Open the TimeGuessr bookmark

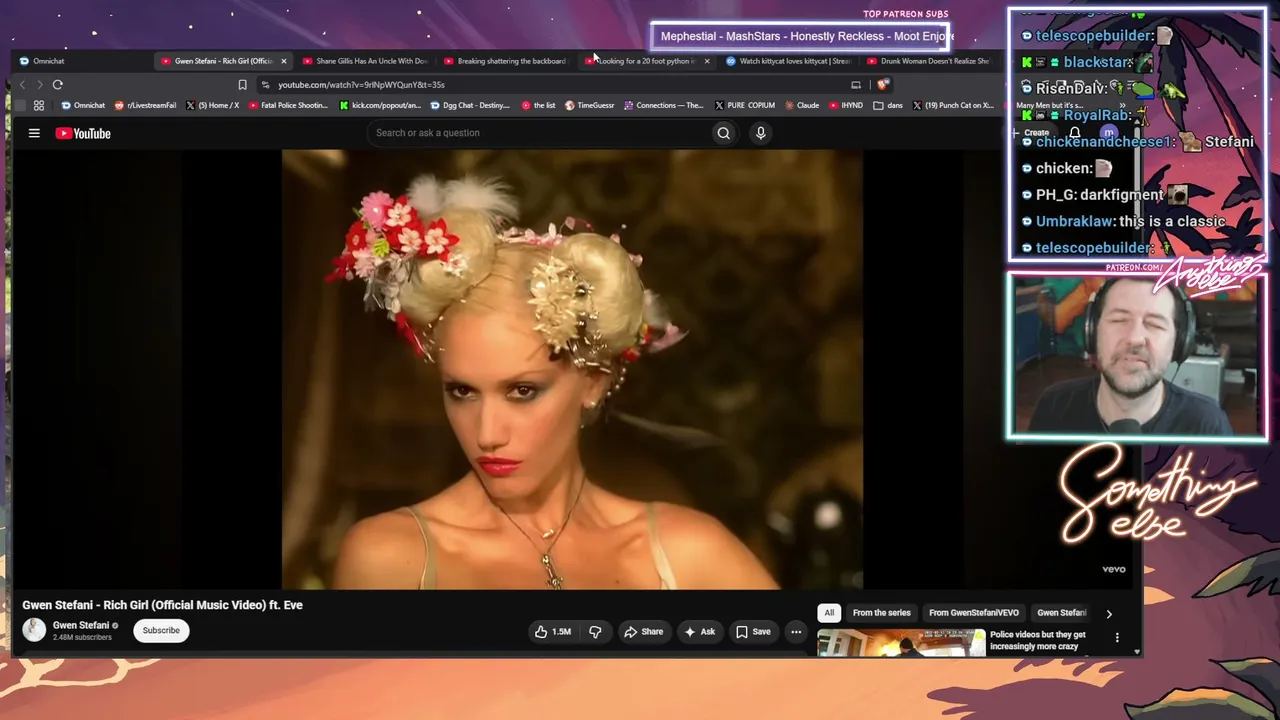point(590,105)
